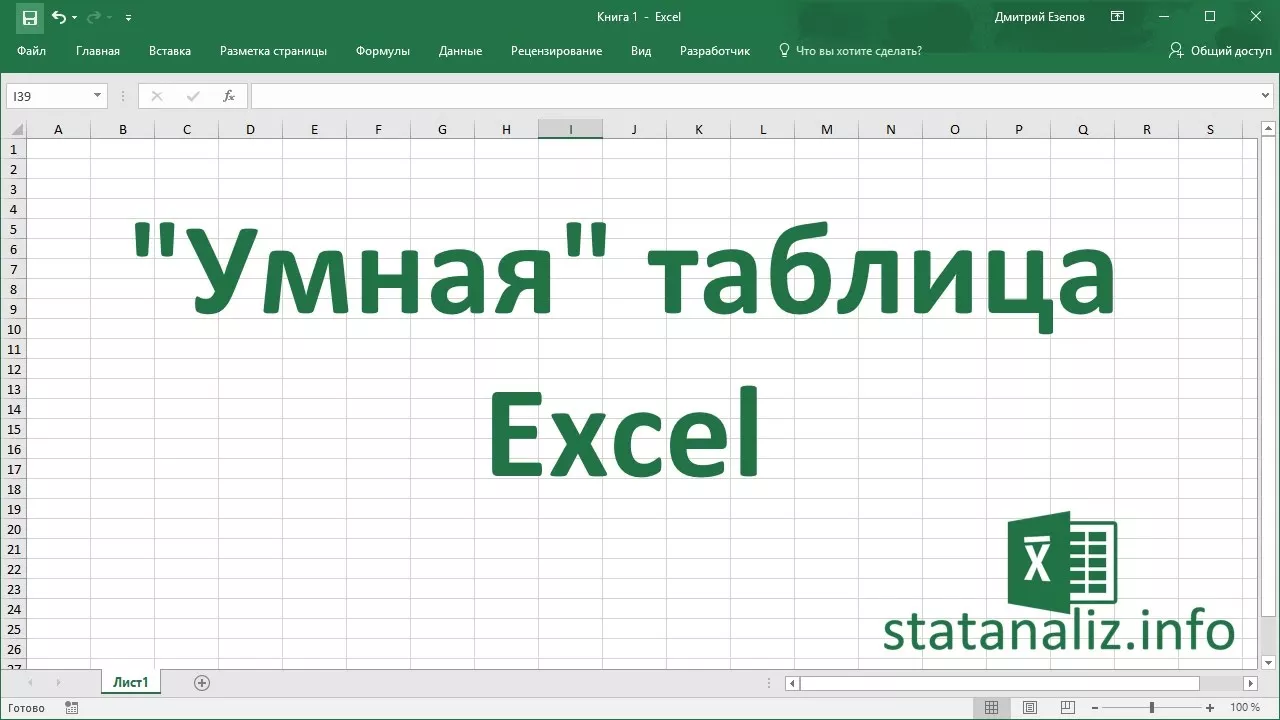The height and width of the screenshot is (720, 1280).
Task: Click the zoom out minus button
Action: 1095,708
